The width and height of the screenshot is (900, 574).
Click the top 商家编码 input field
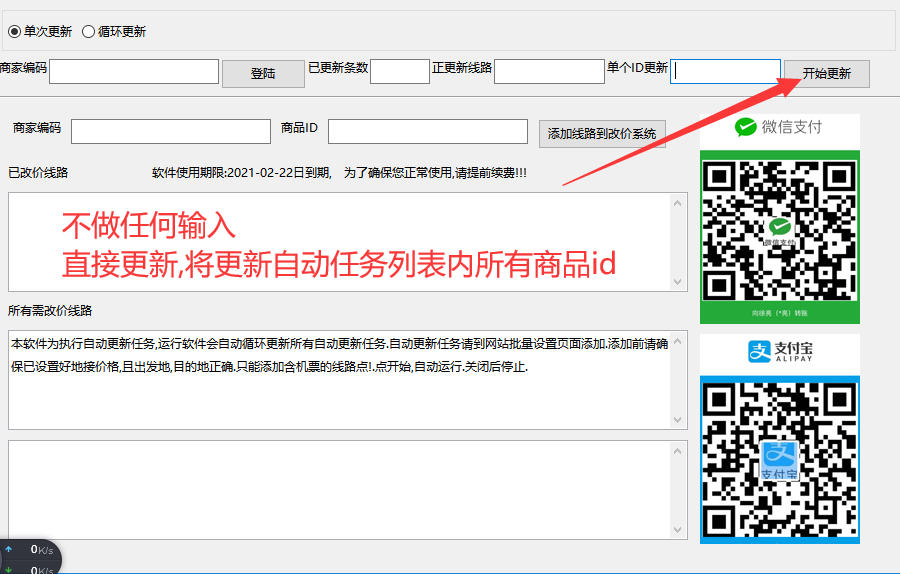pyautogui.click(x=134, y=72)
